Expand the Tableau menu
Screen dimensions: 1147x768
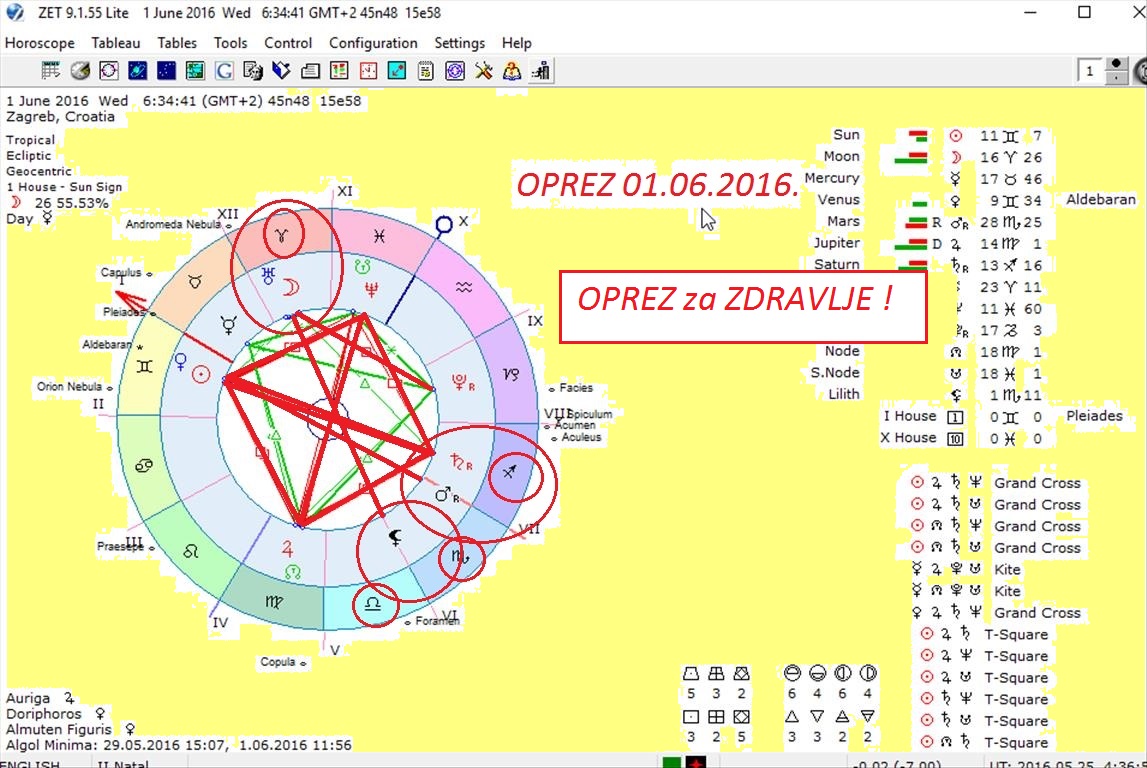116,43
